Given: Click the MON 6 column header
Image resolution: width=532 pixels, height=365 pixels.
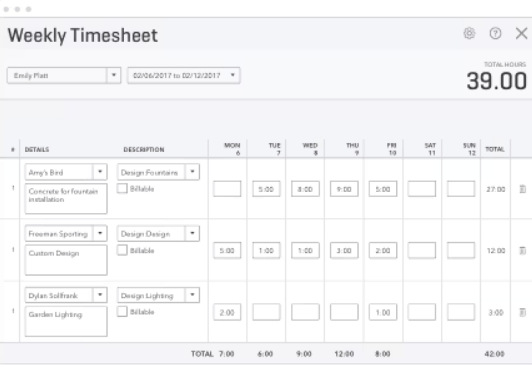Looking at the screenshot, I should tap(232, 149).
